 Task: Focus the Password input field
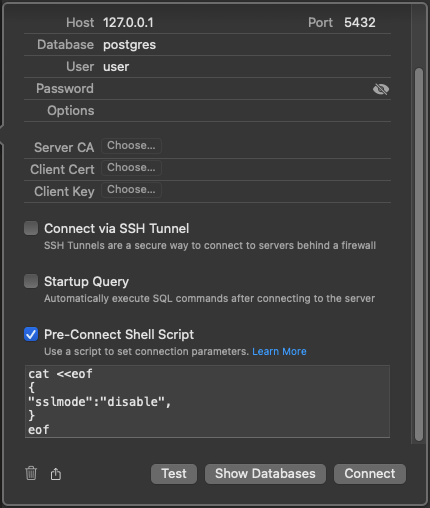235,89
